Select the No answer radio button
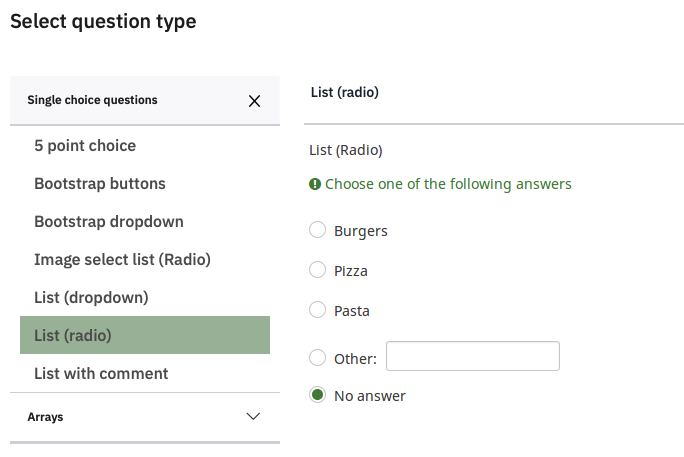 (318, 395)
